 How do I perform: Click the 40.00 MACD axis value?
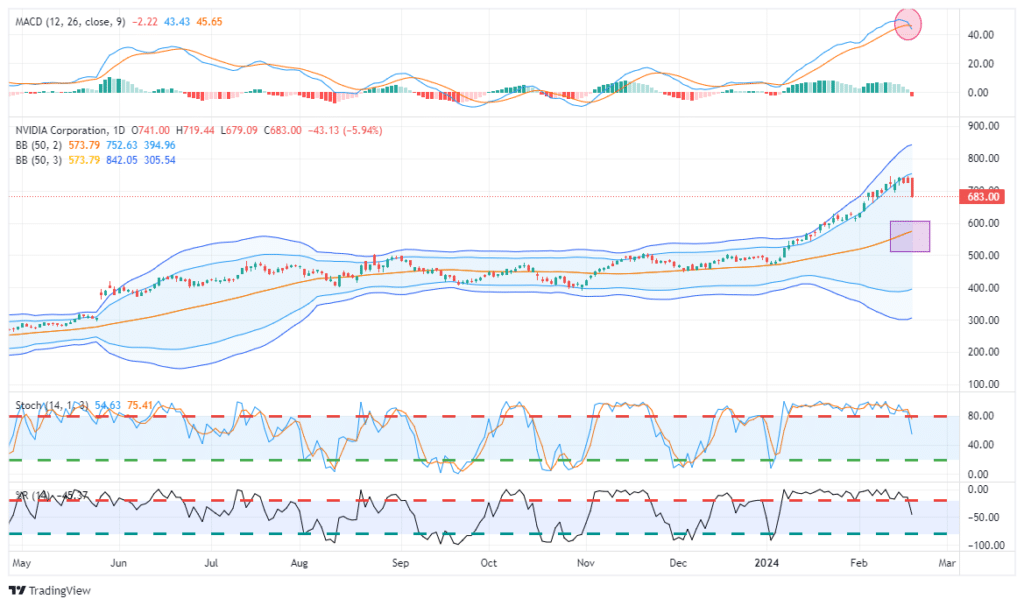click(980, 35)
